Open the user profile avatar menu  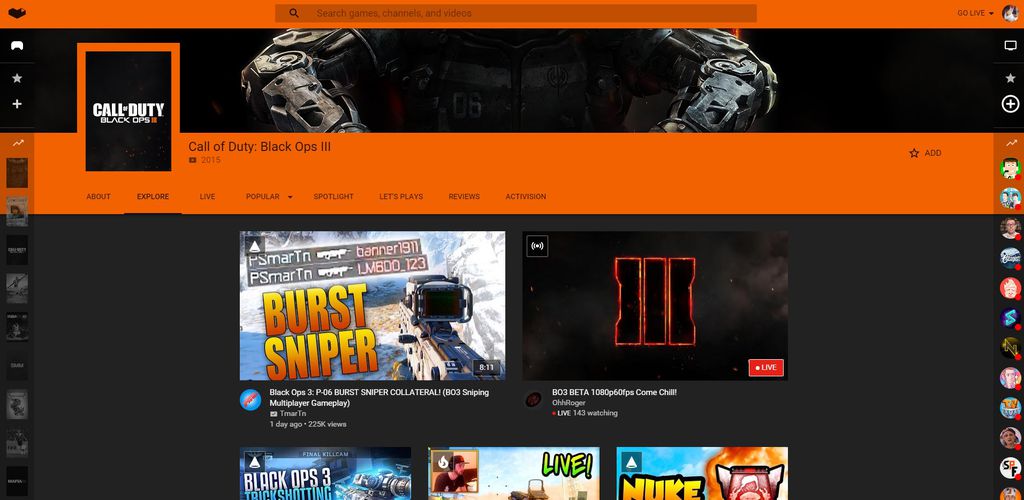tap(1010, 13)
